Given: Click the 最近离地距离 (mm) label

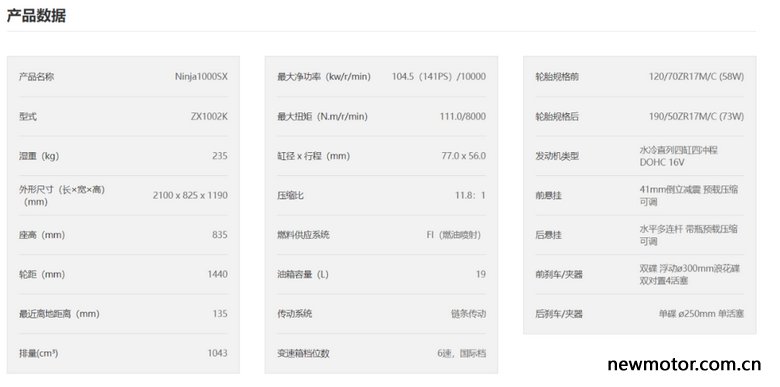Looking at the screenshot, I should (x=59, y=314).
